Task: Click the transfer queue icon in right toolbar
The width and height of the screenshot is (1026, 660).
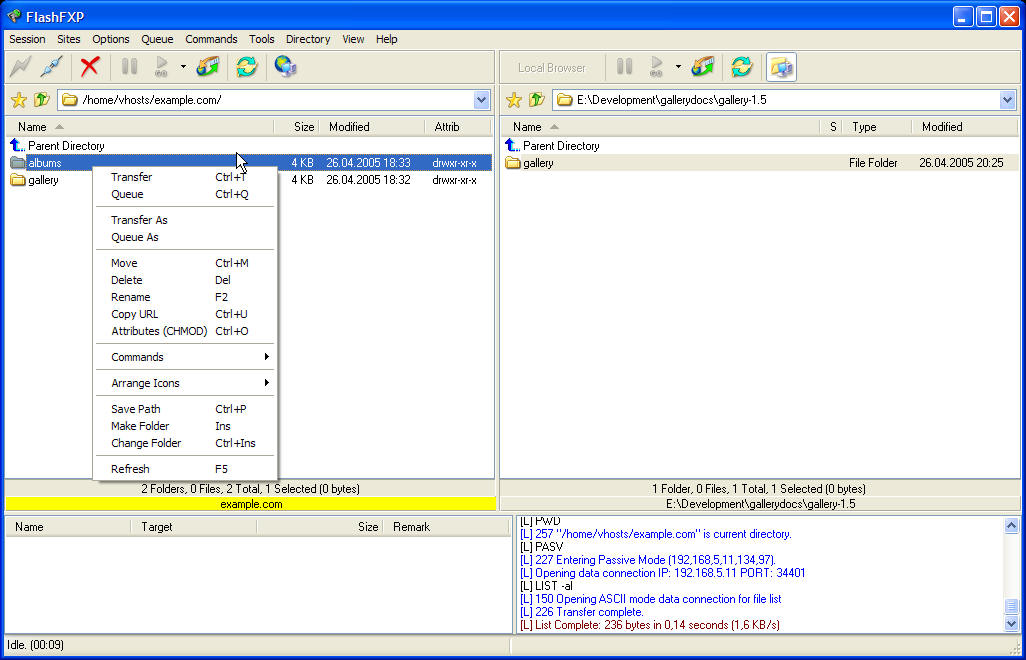Action: coord(703,67)
